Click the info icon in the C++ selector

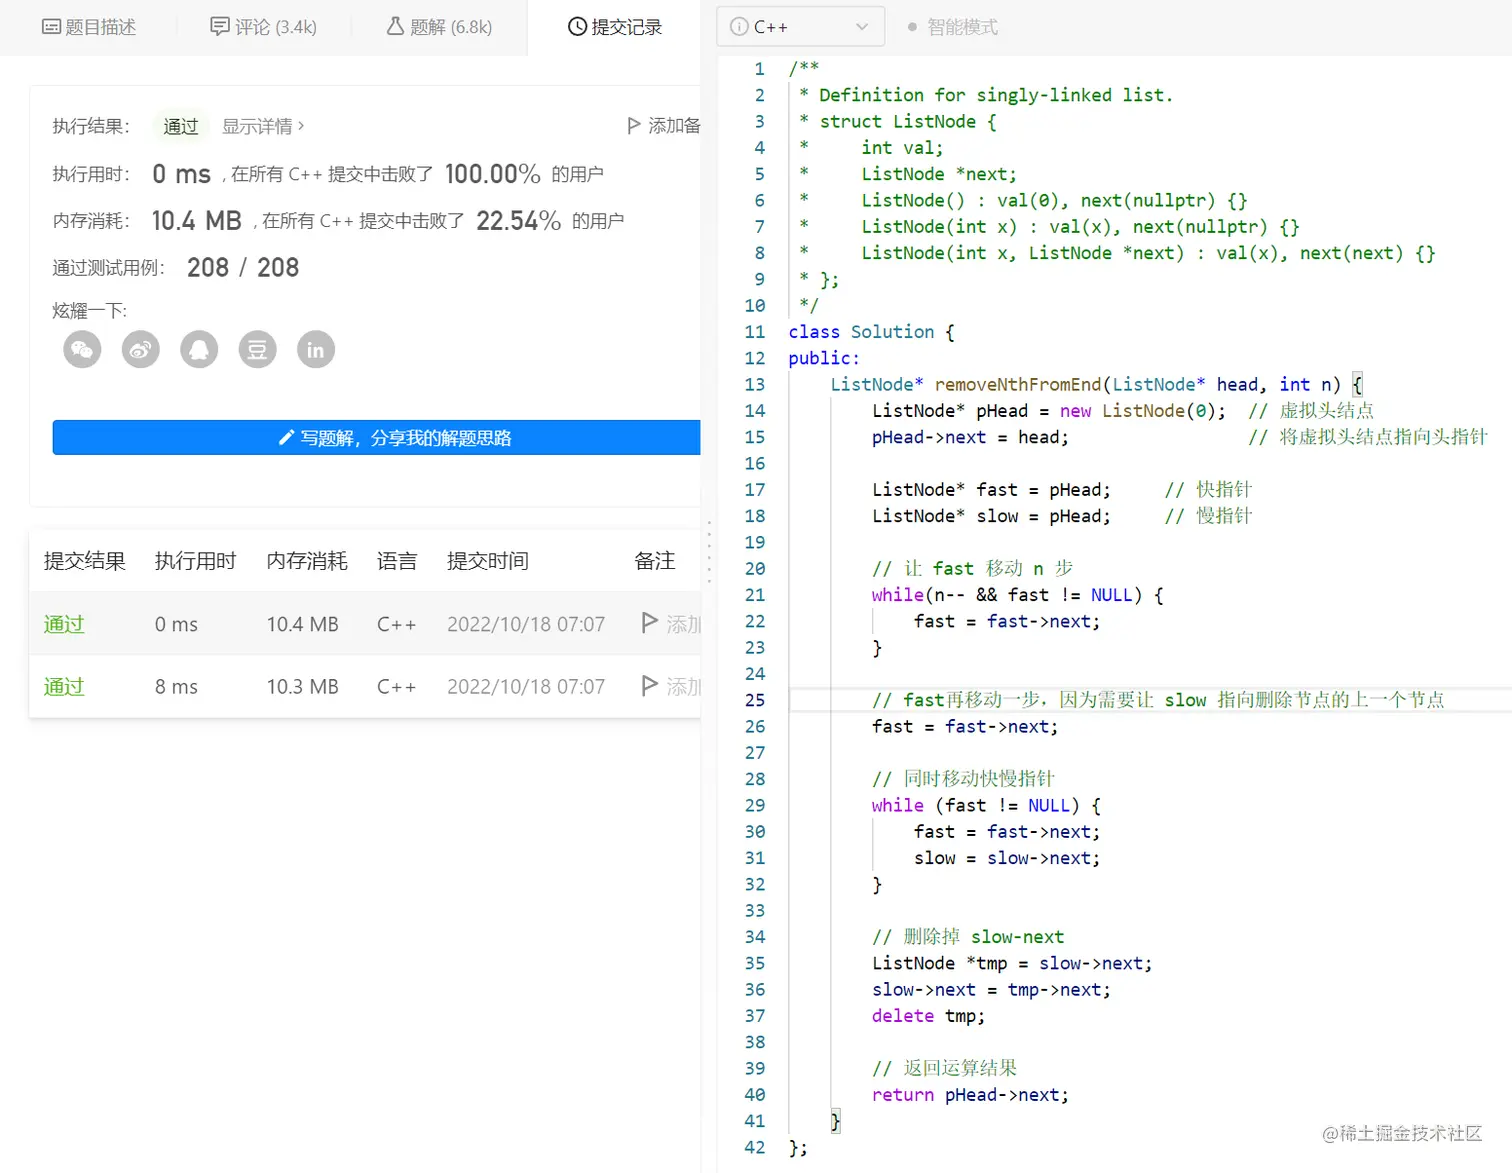tap(739, 27)
